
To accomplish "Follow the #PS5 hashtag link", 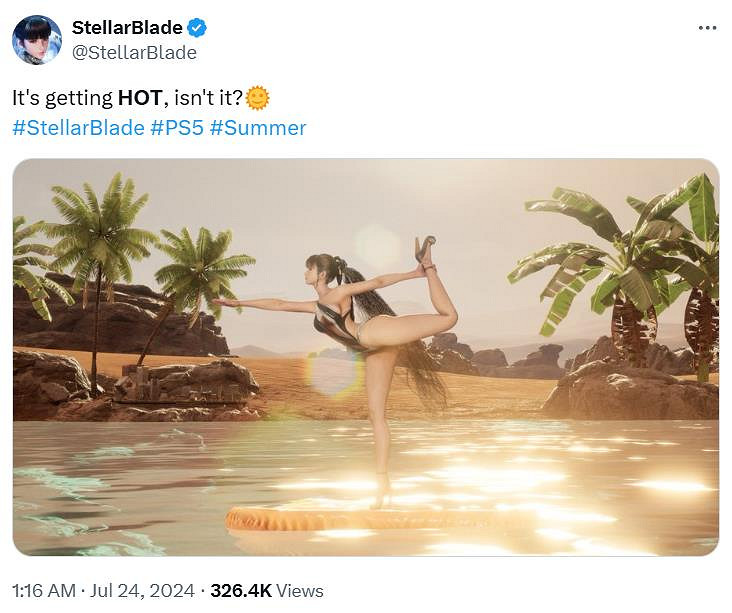I will click(x=177, y=128).
